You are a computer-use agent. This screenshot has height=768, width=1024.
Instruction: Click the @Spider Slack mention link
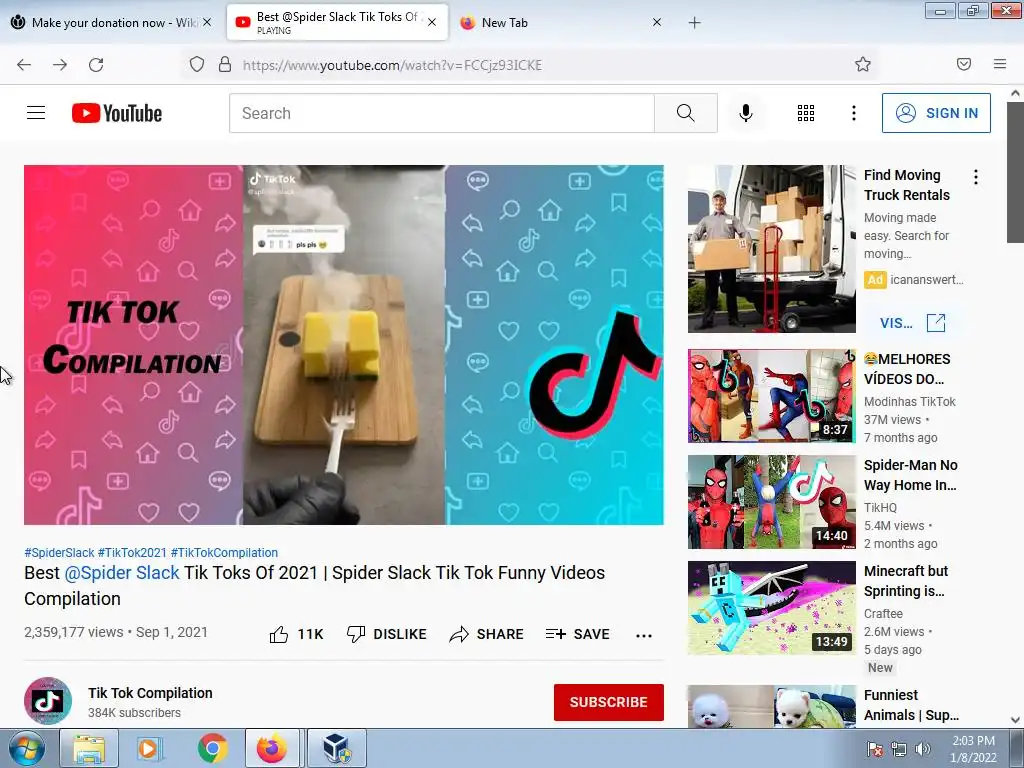(x=121, y=573)
